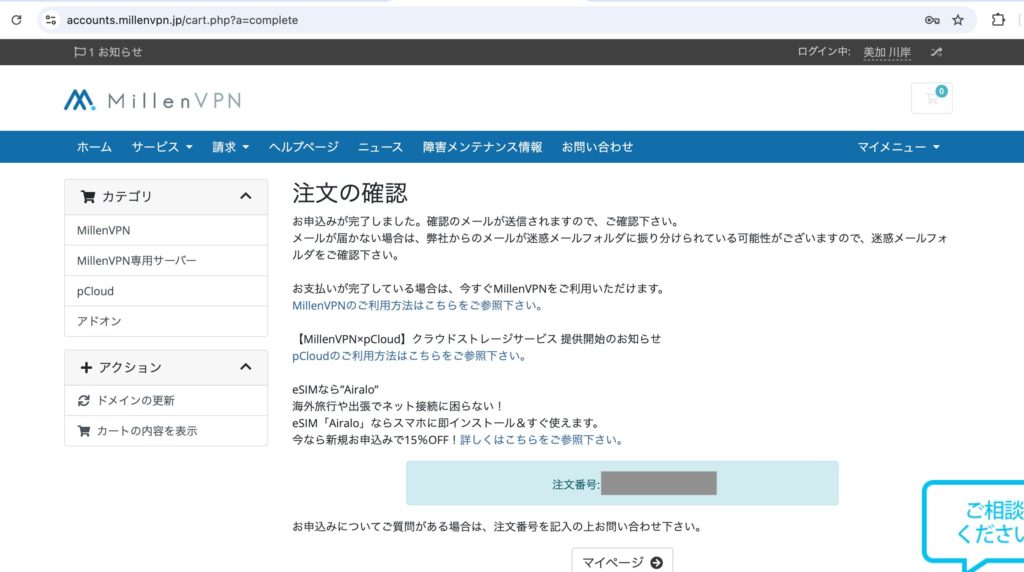Expand the 請求 dropdown menu
Screen dimensions: 1024x572
click(231, 147)
